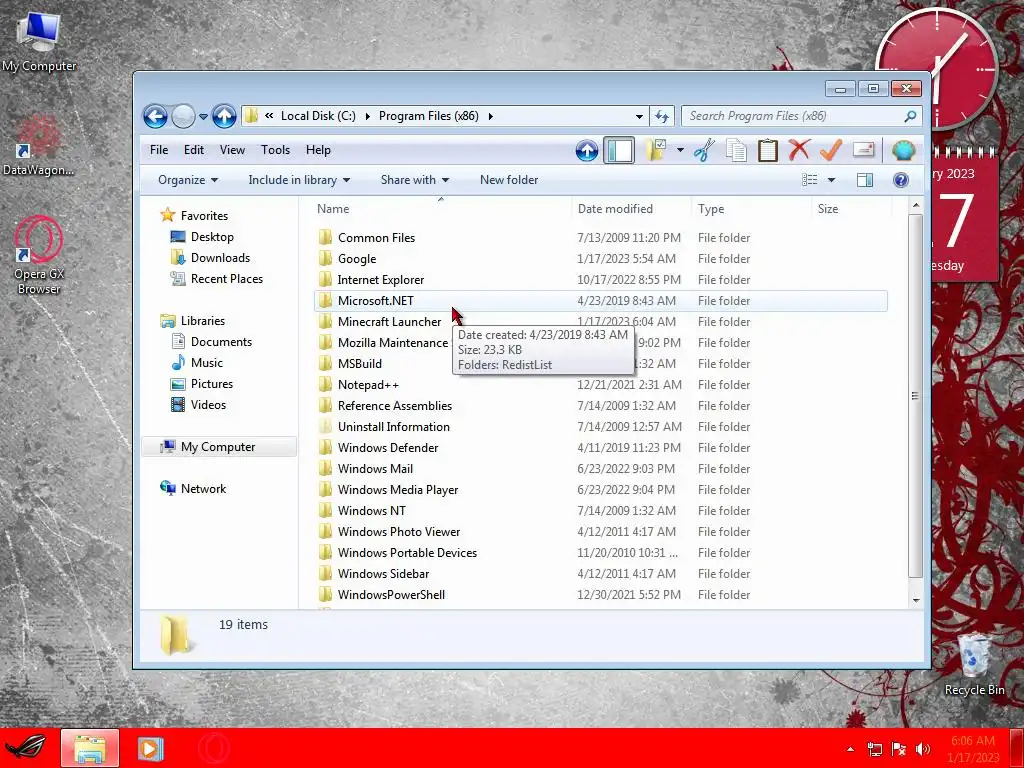This screenshot has height=768, width=1024.
Task: Click the Opera GX taskbar icon
Action: 214,748
